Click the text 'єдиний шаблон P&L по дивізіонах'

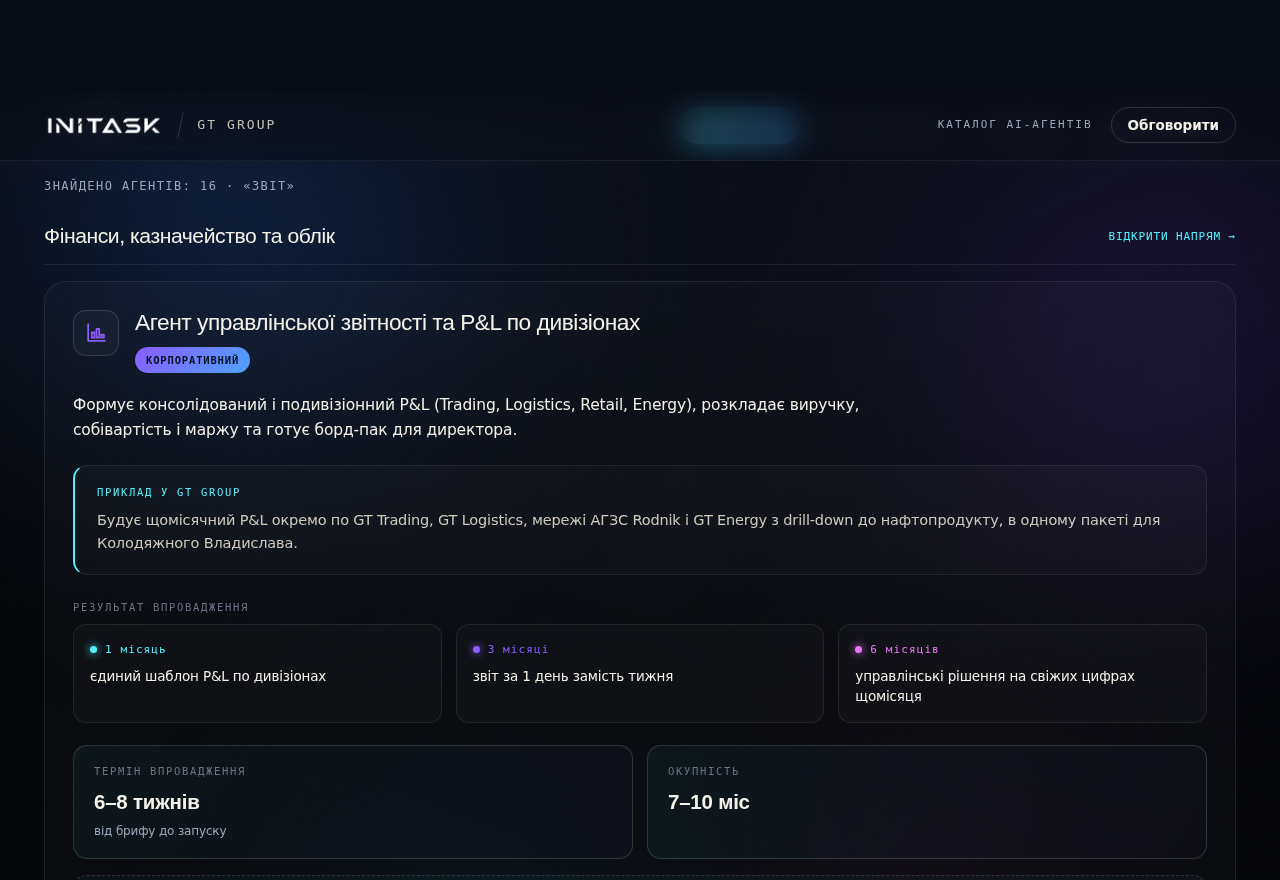(208, 676)
